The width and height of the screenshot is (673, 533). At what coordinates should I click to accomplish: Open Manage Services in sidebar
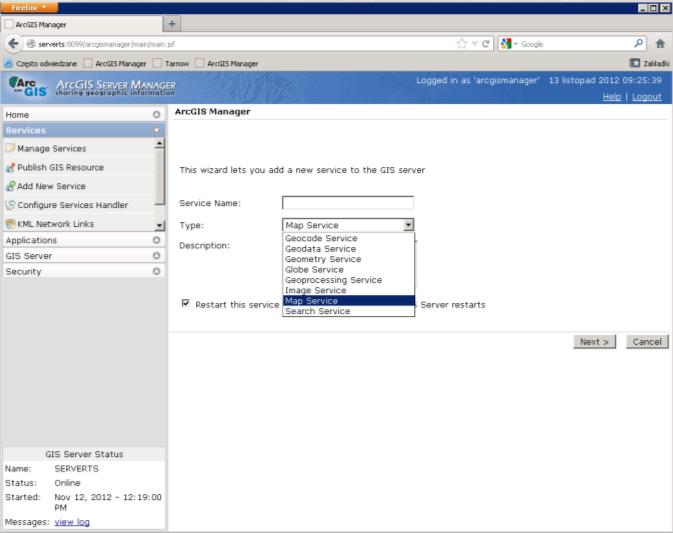(x=52, y=148)
